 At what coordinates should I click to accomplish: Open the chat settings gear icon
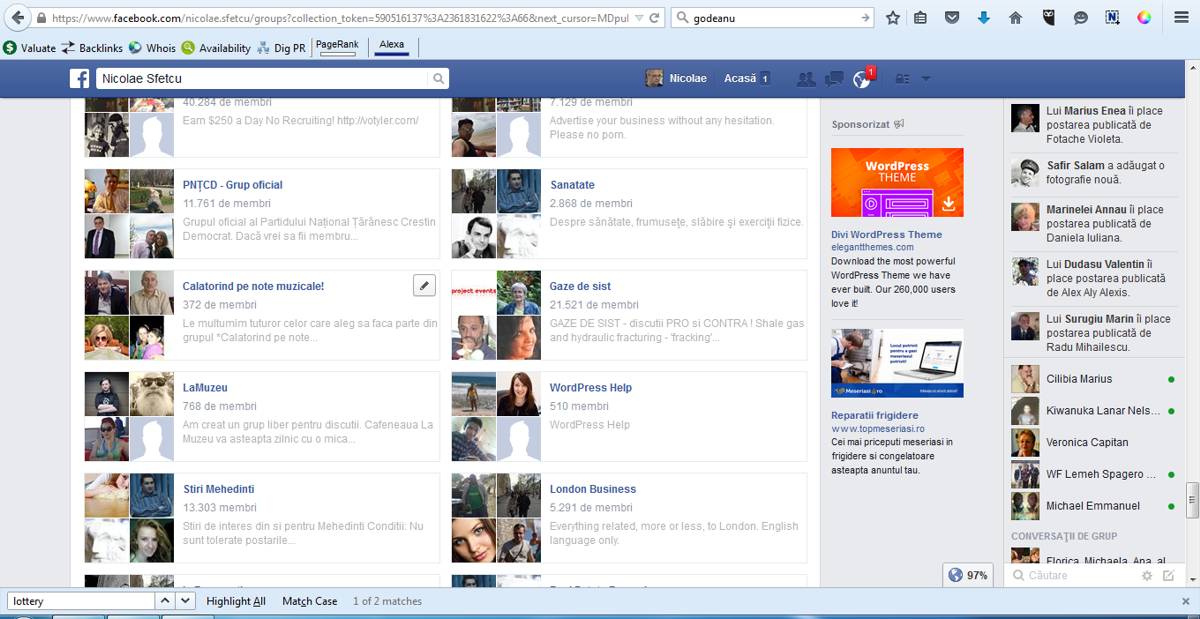pos(1147,576)
